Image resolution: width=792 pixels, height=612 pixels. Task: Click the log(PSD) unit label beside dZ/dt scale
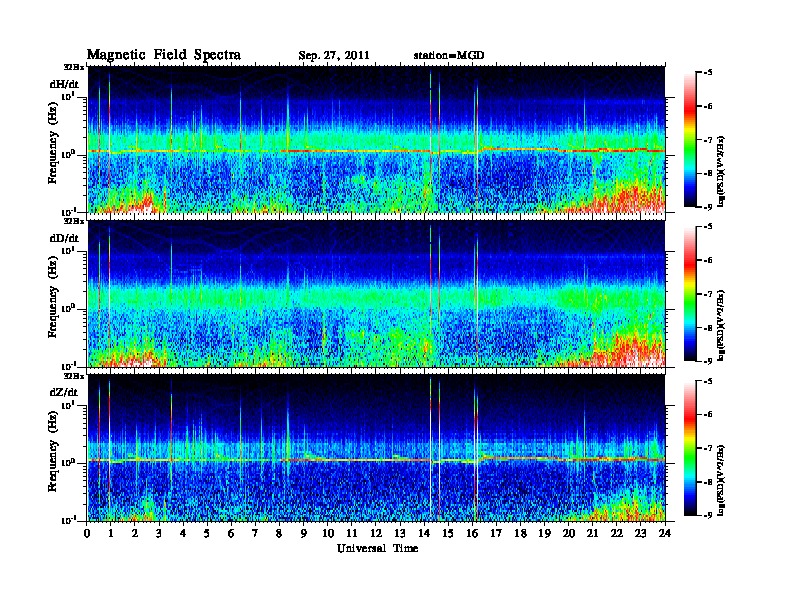coord(721,480)
